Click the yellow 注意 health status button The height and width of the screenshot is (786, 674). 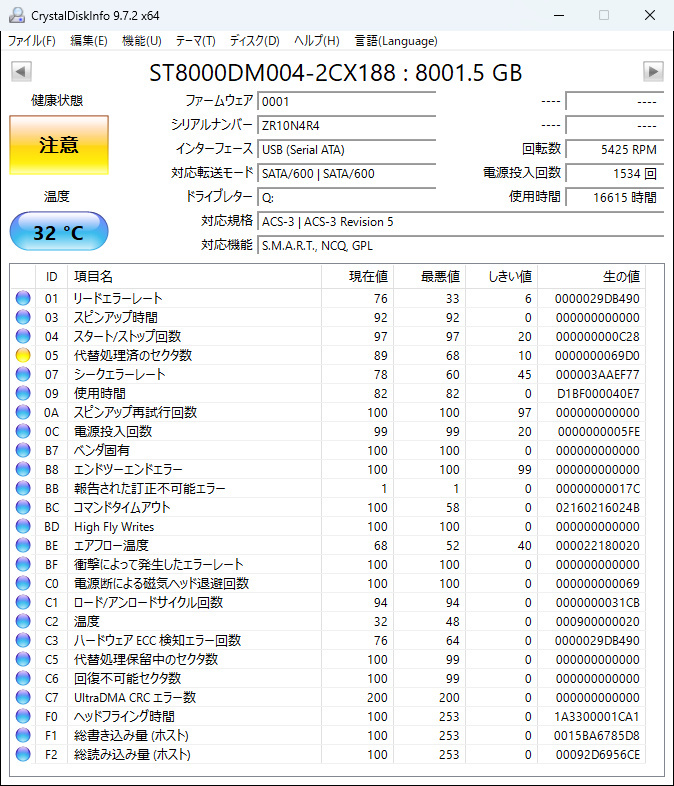point(59,145)
